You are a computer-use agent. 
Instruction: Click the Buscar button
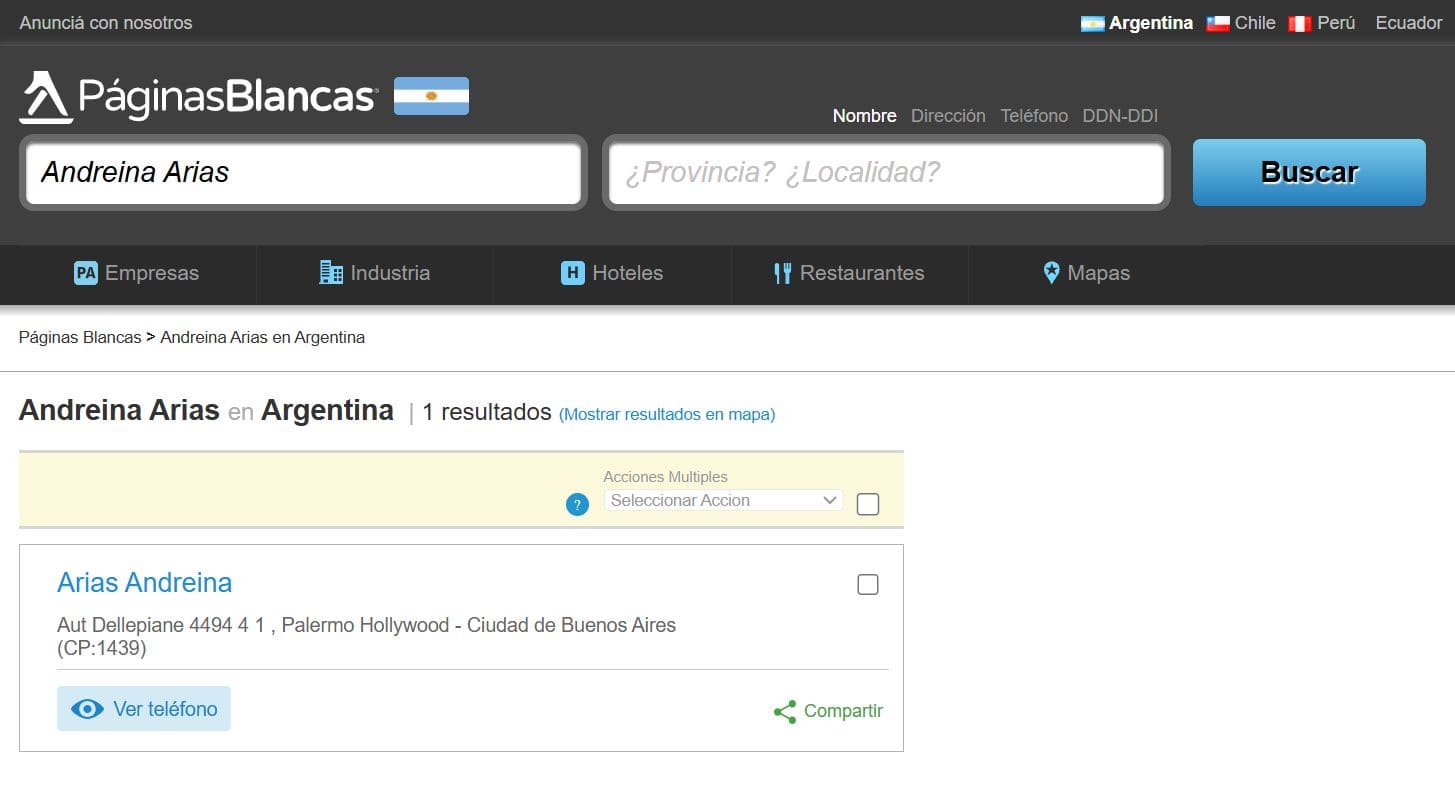tap(1309, 172)
